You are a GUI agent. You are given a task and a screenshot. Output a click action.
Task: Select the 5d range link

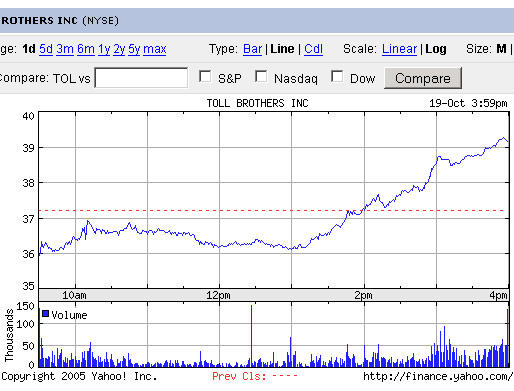[x=46, y=49]
